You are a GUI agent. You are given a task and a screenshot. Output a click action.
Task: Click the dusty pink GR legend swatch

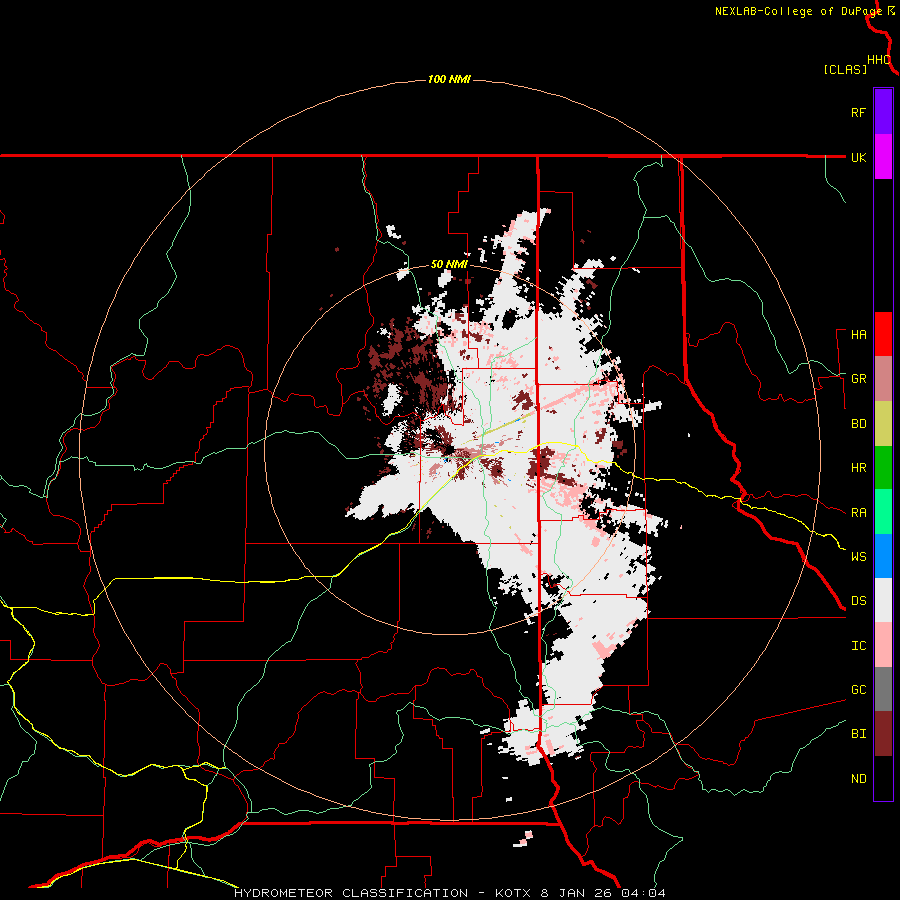pyautogui.click(x=883, y=379)
